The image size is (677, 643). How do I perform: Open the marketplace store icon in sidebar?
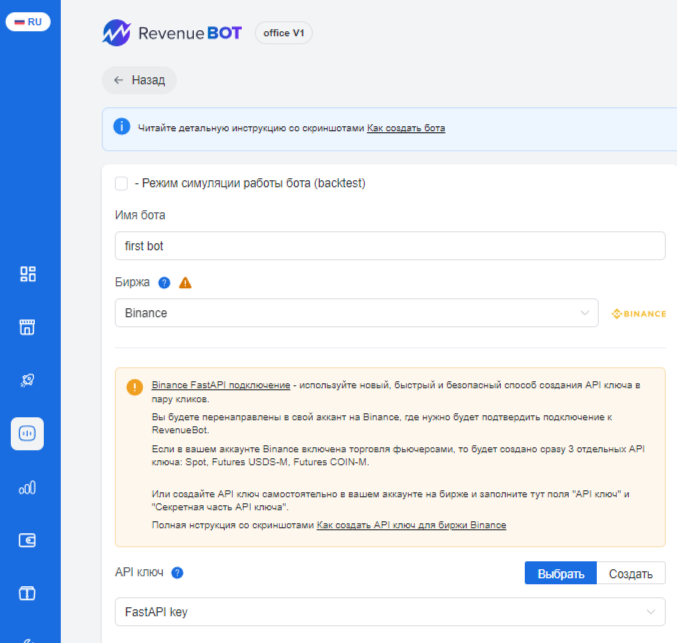28,327
